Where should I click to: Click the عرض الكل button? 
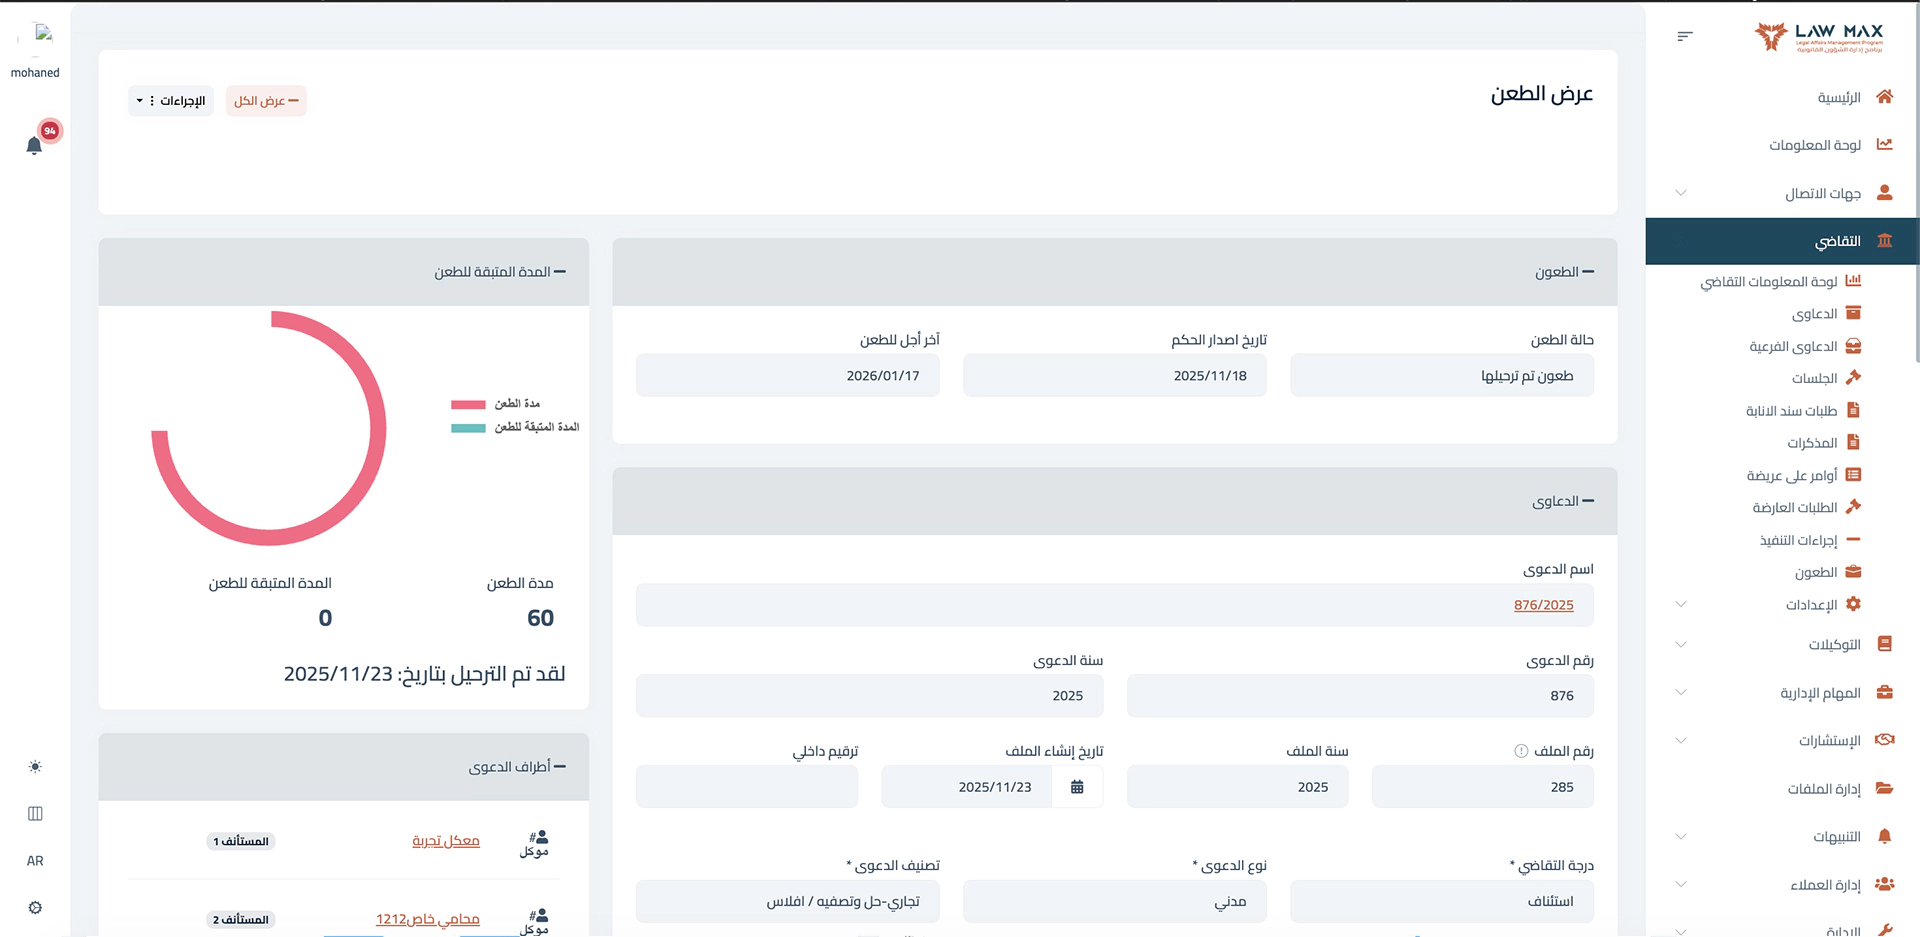(266, 101)
